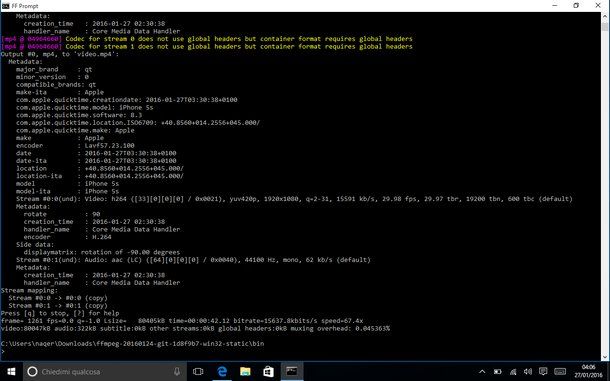
Task: Click the 'frame= 1261 fps=0.0' progress line
Action: (182, 321)
